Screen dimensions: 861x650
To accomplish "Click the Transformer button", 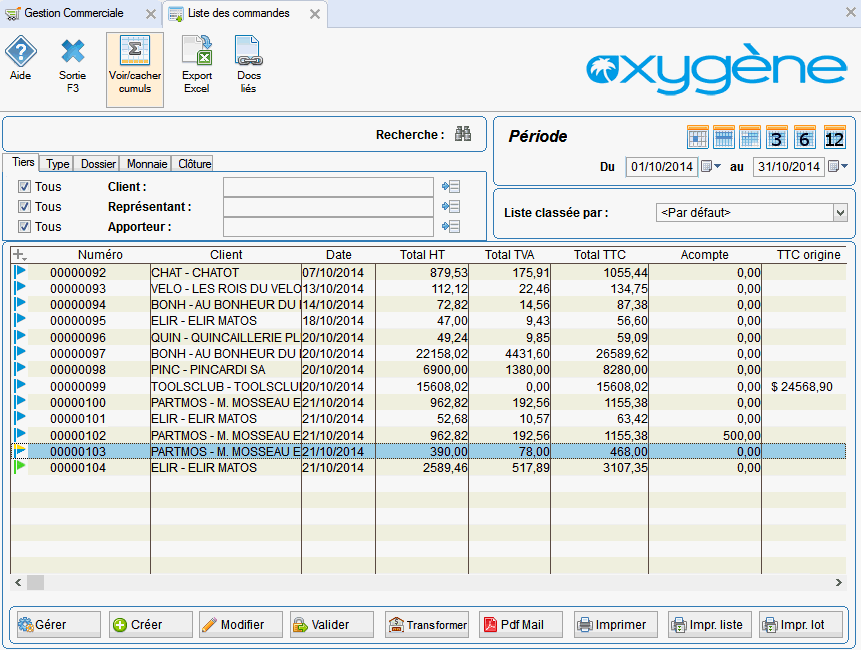I will (427, 625).
